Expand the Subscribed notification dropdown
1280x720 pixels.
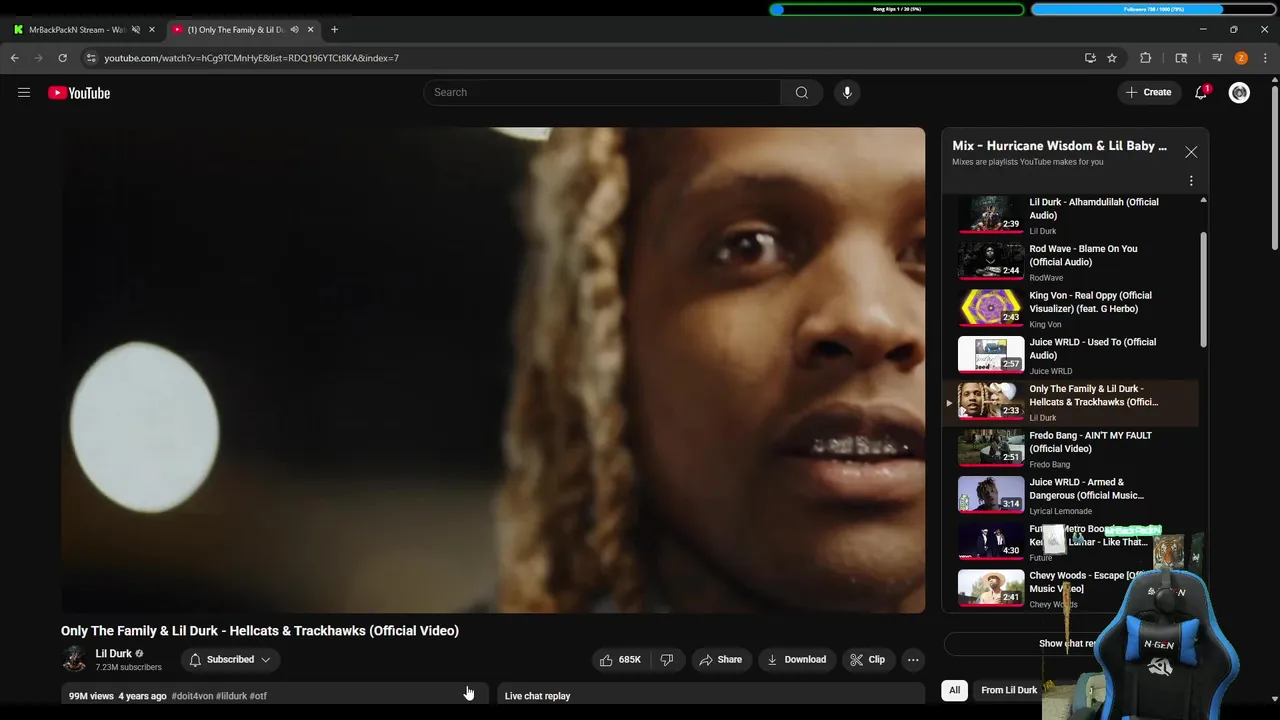tap(231, 659)
